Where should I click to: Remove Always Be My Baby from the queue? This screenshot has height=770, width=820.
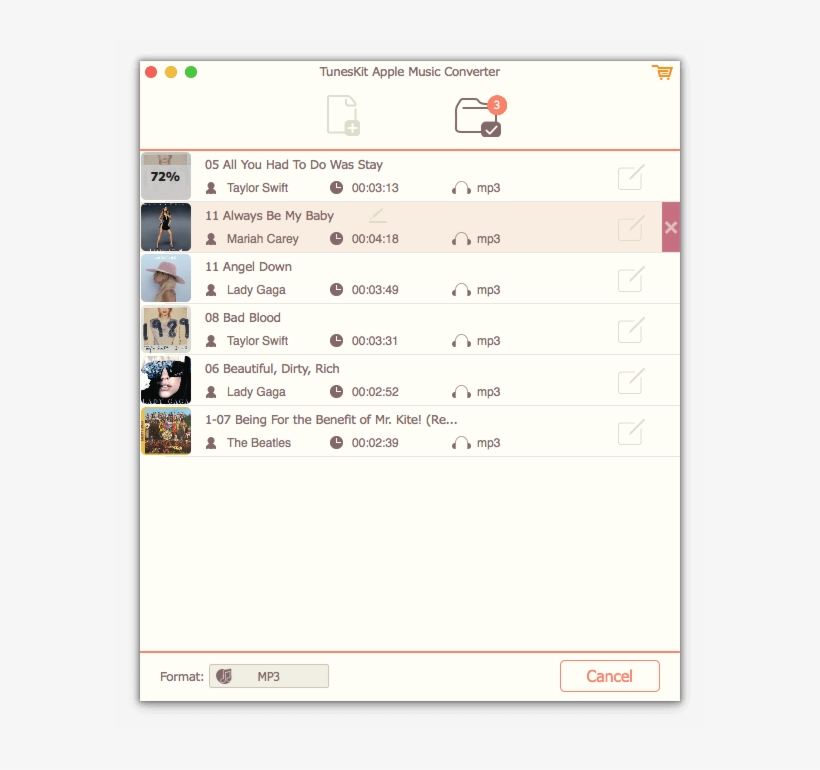click(x=671, y=227)
